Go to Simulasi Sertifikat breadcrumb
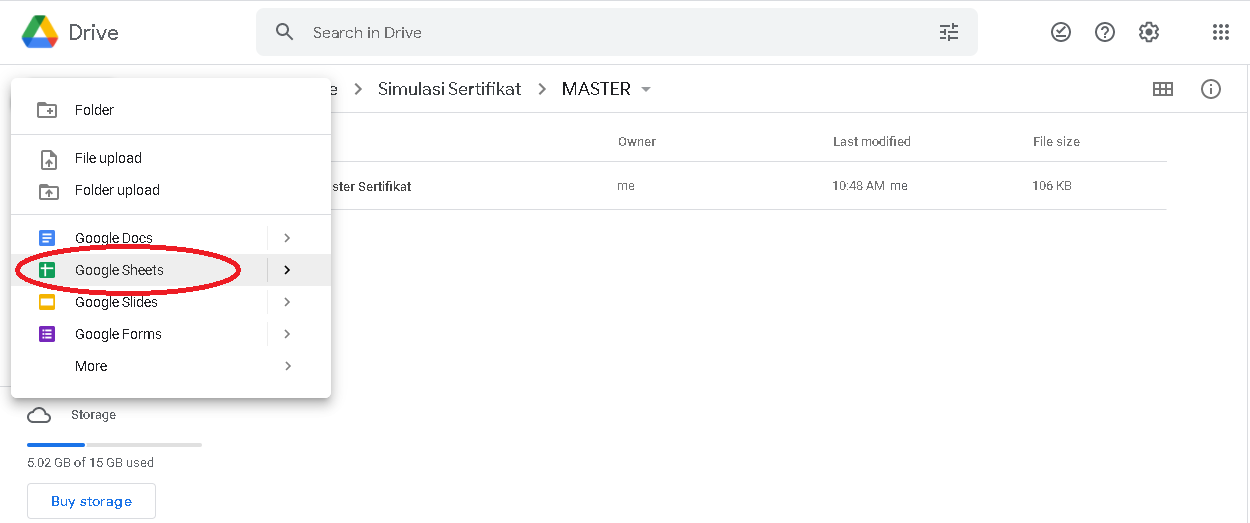The image size is (1250, 523). tap(449, 89)
